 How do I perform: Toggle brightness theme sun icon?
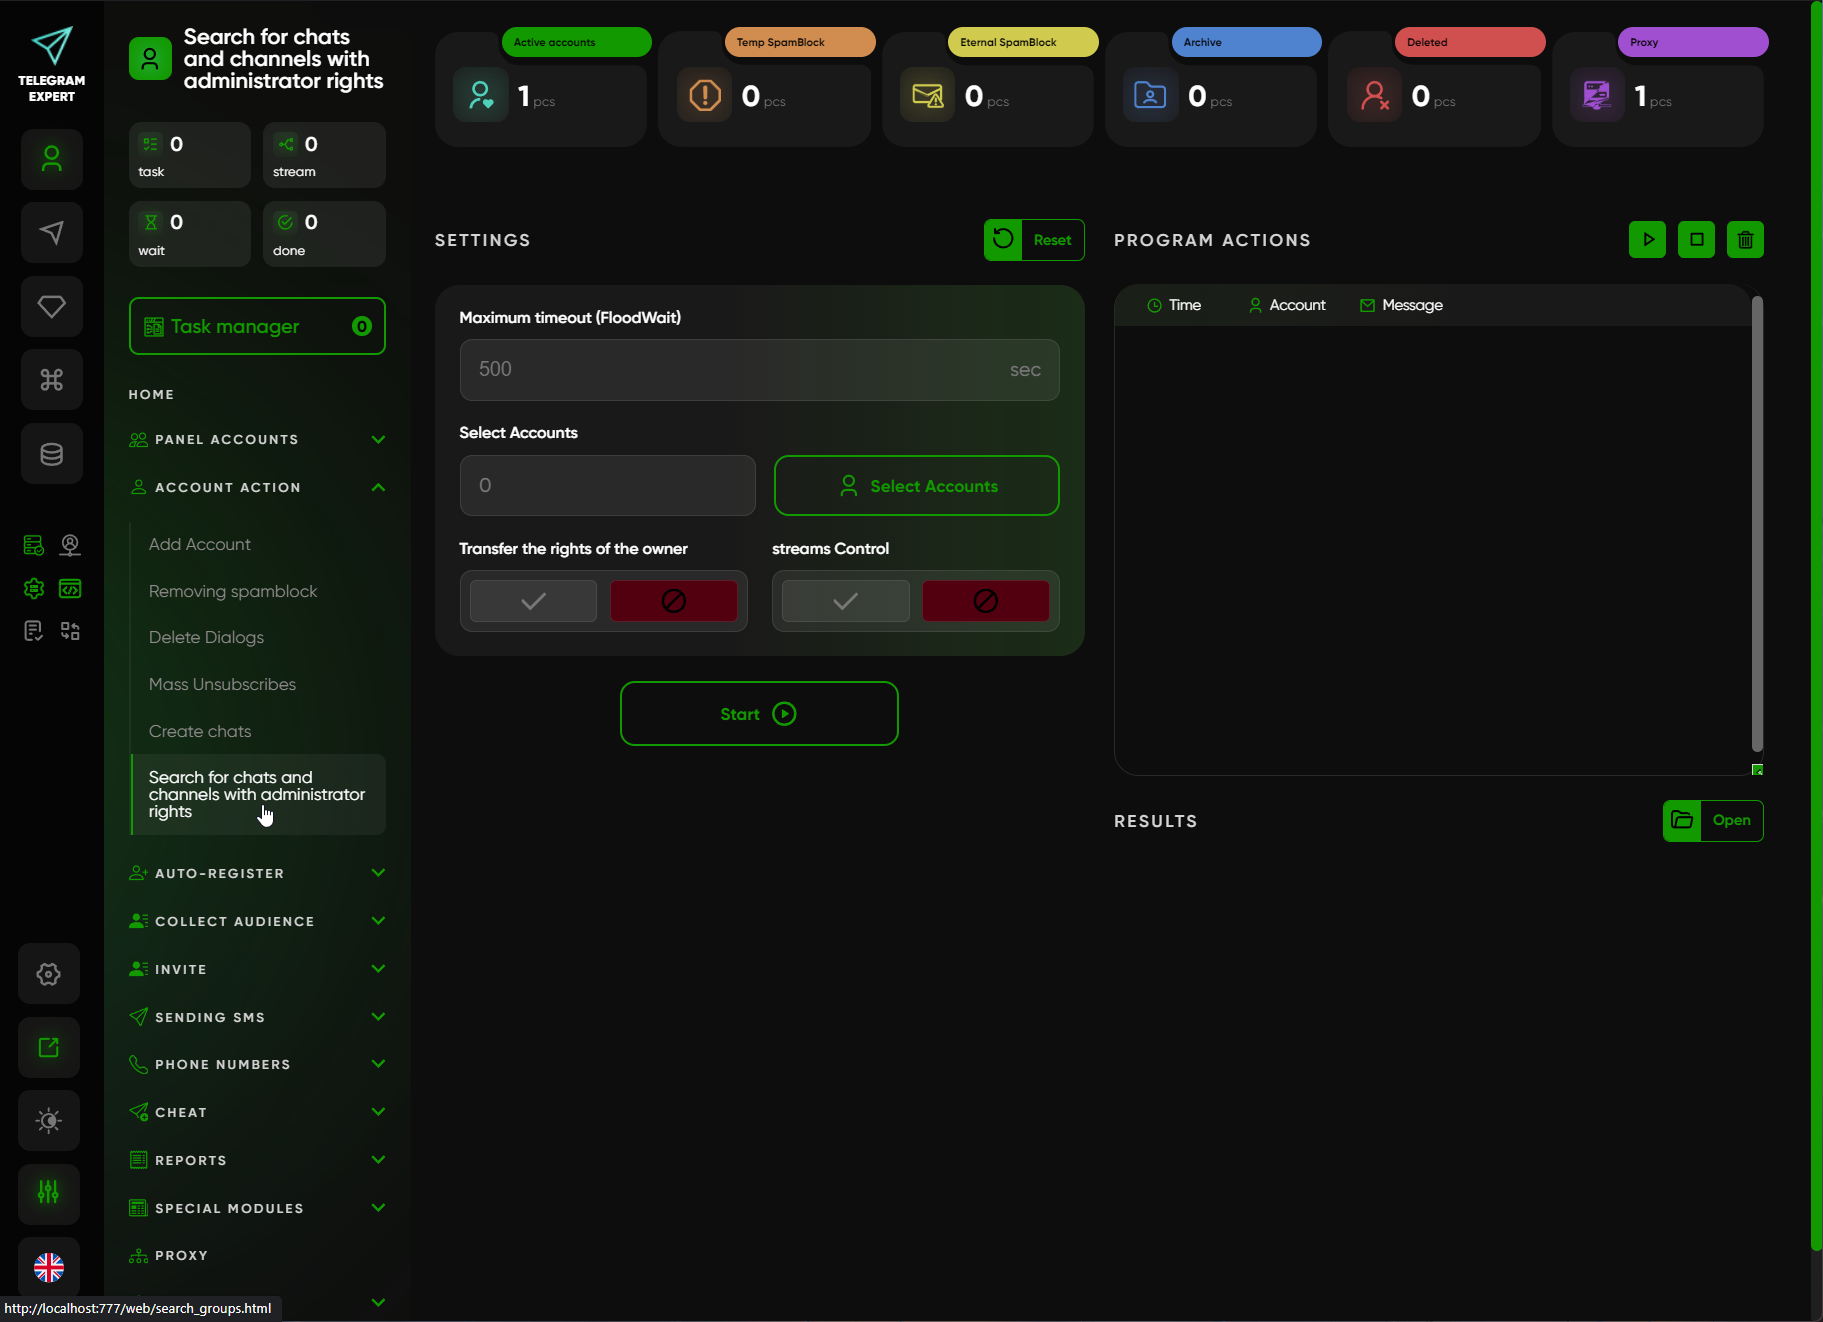point(49,1120)
